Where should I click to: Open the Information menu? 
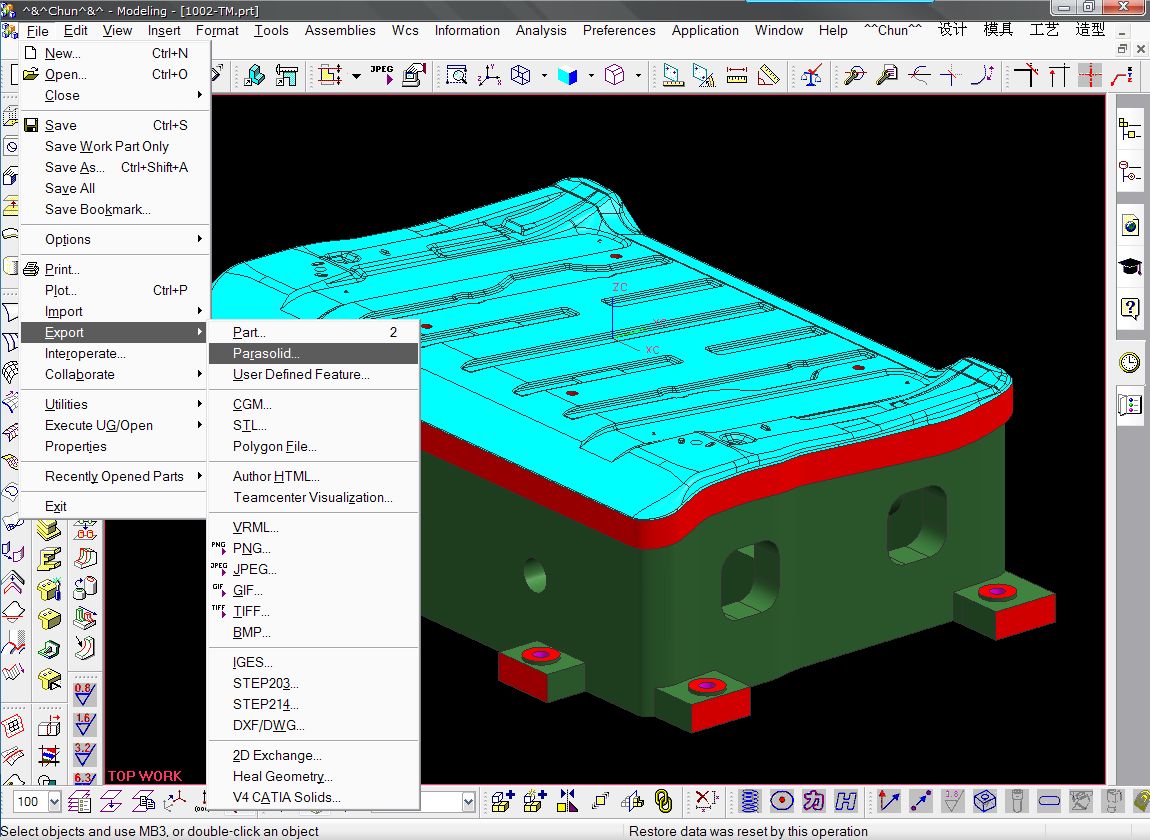466,30
